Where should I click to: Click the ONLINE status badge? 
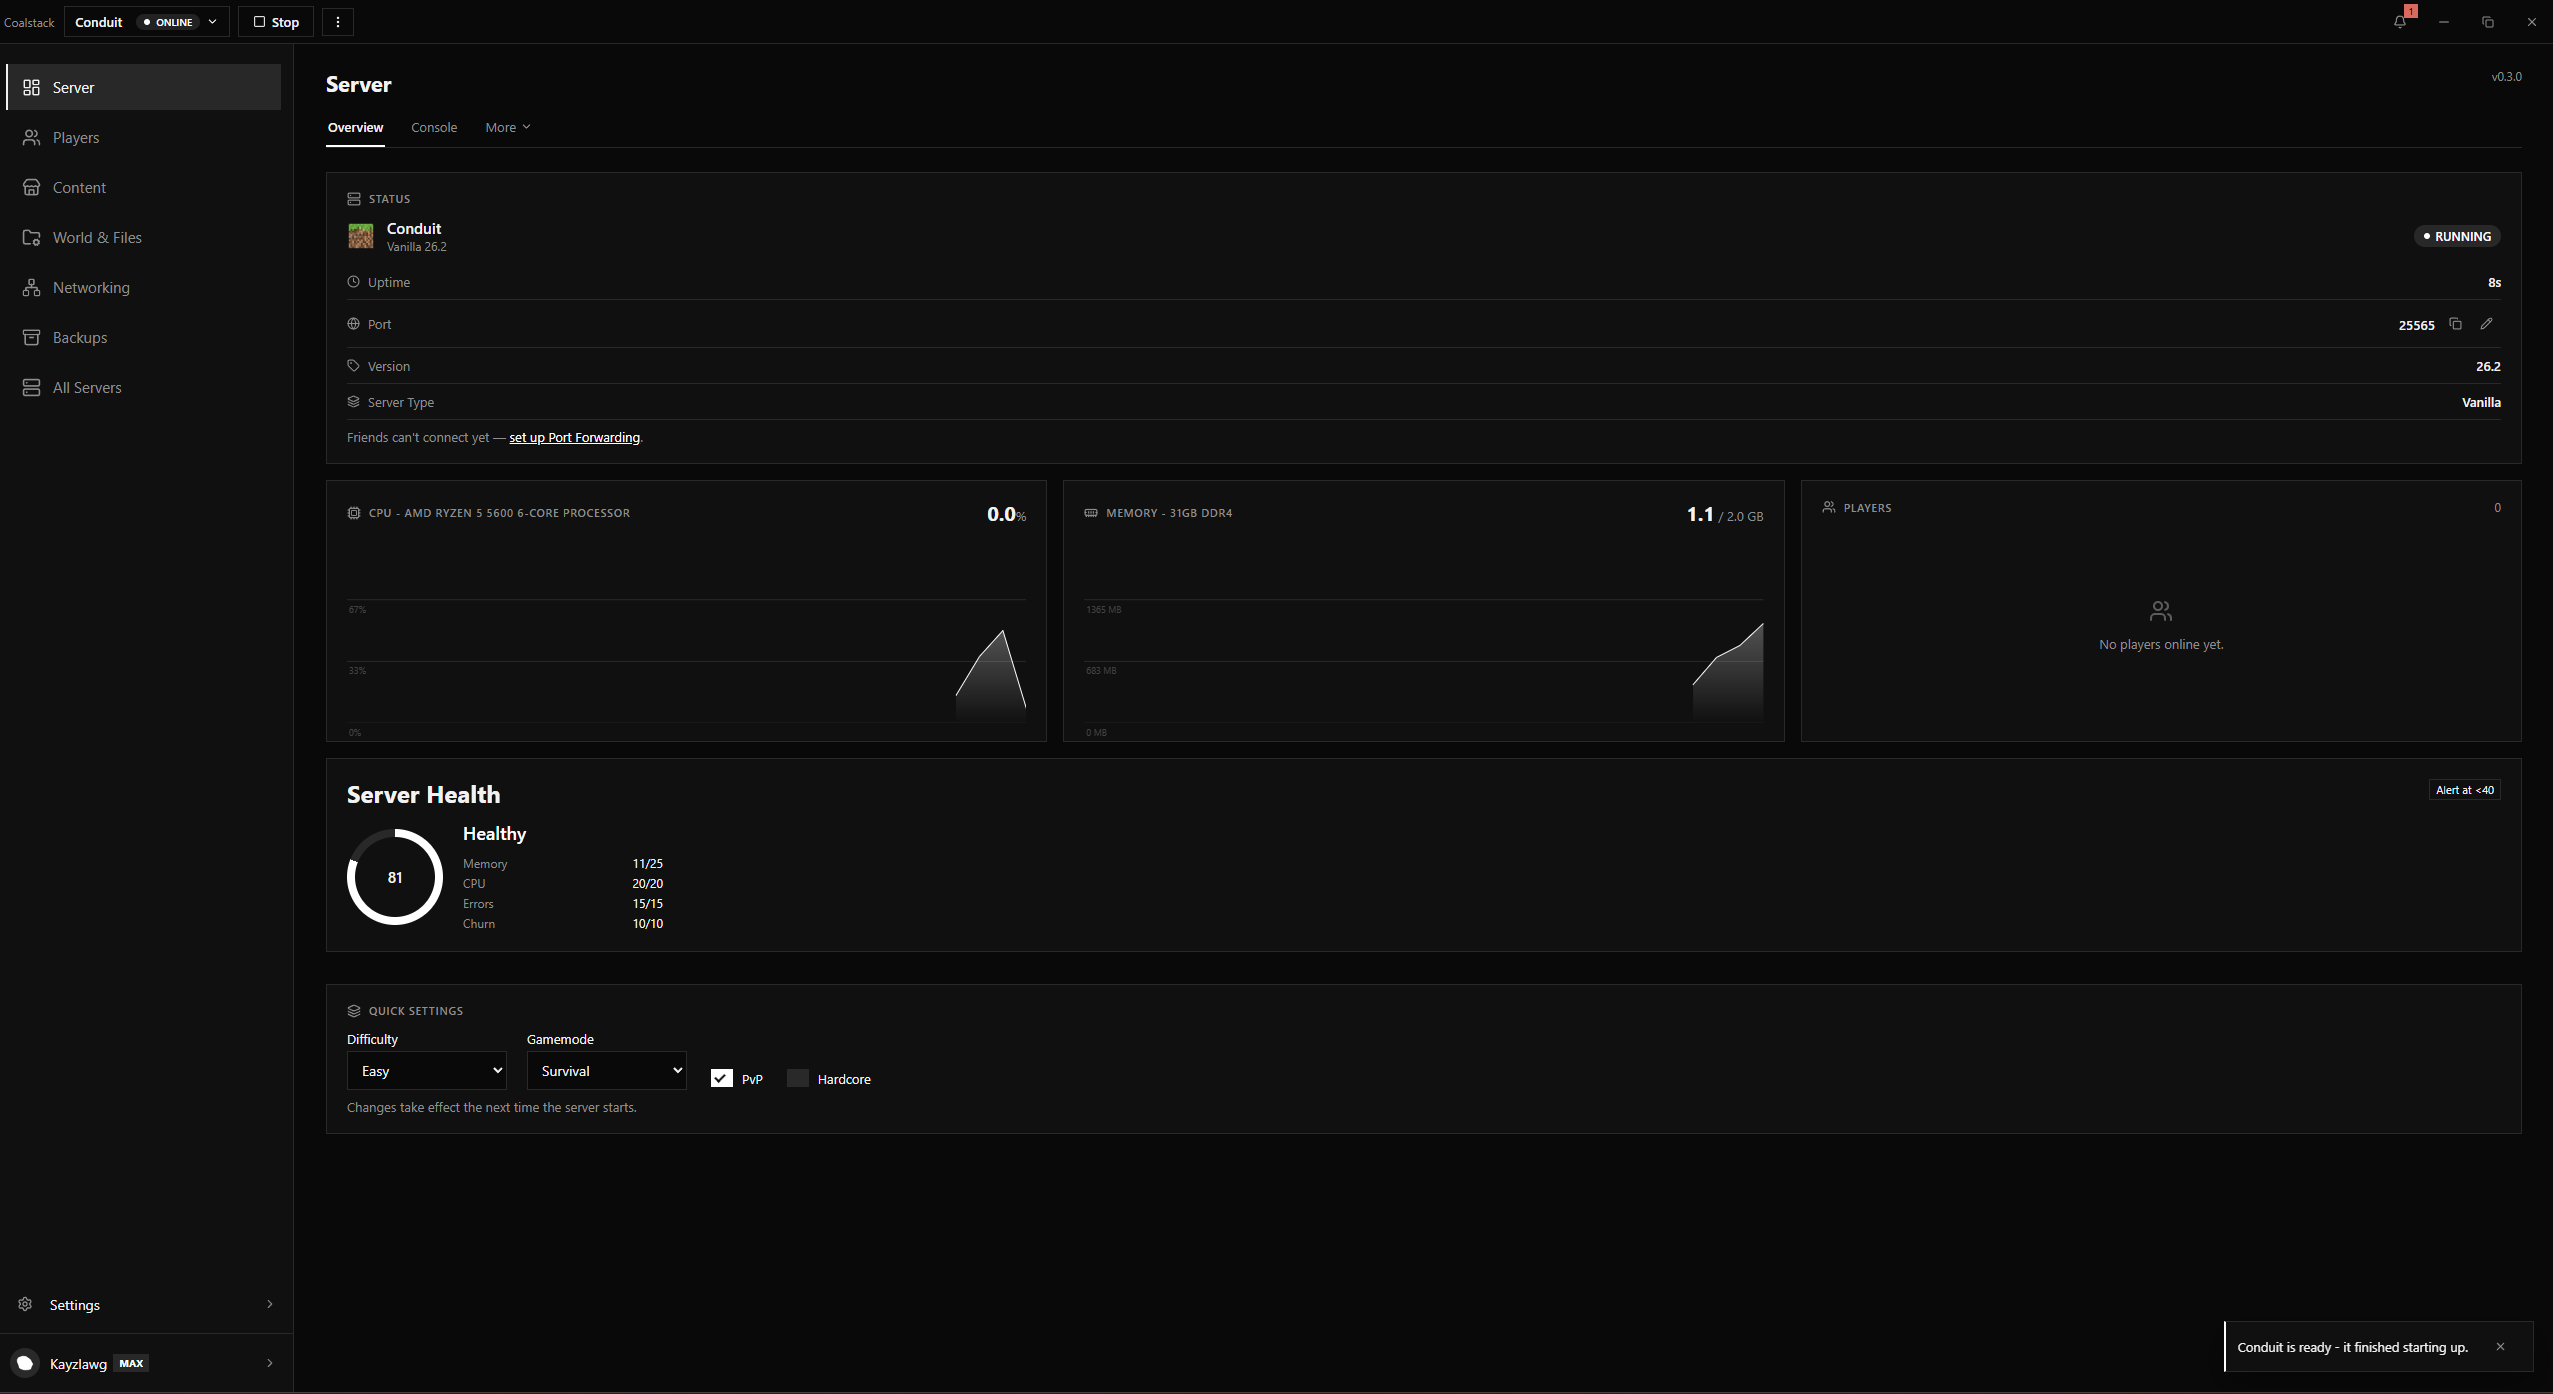[x=168, y=22]
